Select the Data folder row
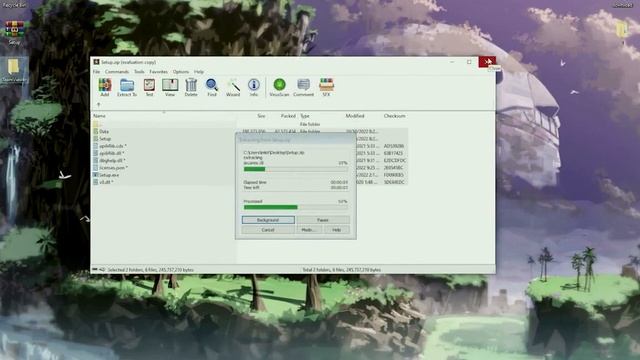Image resolution: width=640 pixels, height=360 pixels. [250, 131]
